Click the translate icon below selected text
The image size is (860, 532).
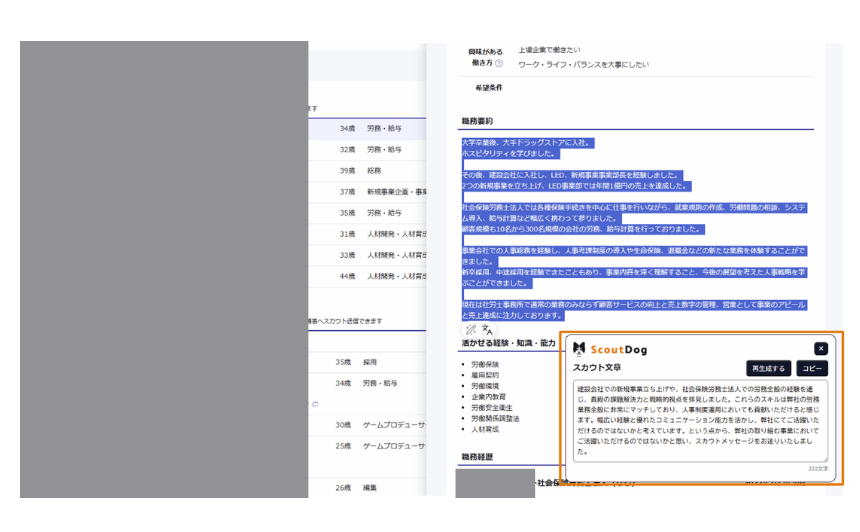click(x=487, y=329)
